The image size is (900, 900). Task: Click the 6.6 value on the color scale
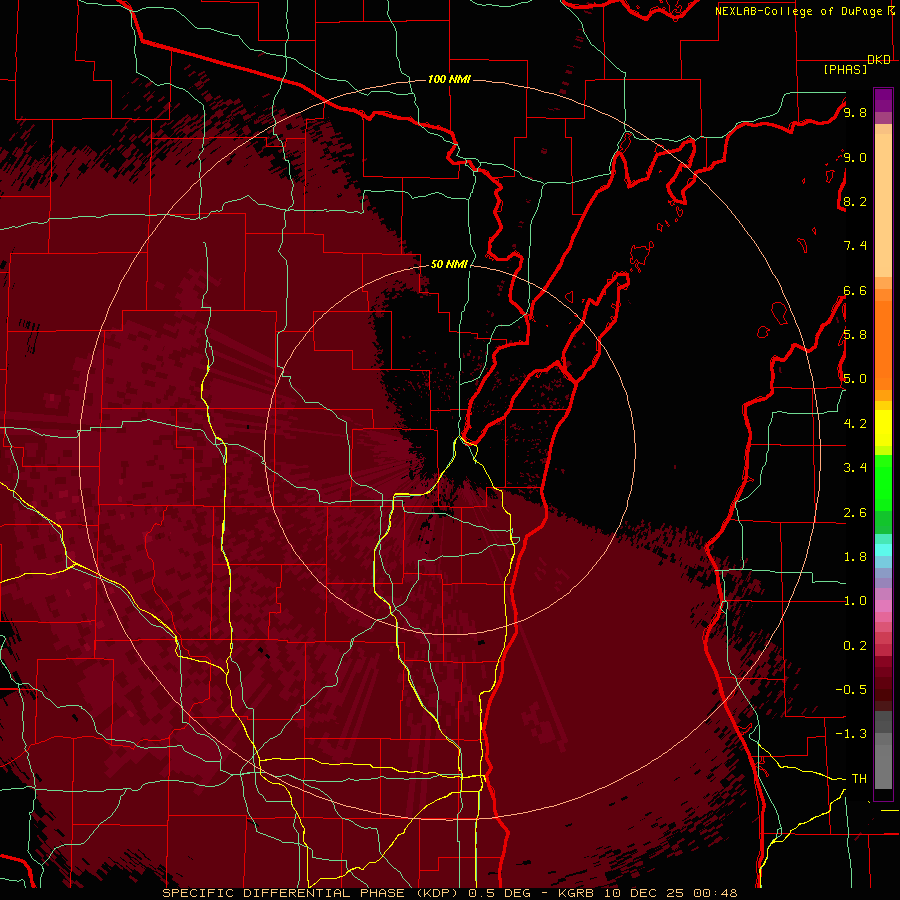point(855,290)
